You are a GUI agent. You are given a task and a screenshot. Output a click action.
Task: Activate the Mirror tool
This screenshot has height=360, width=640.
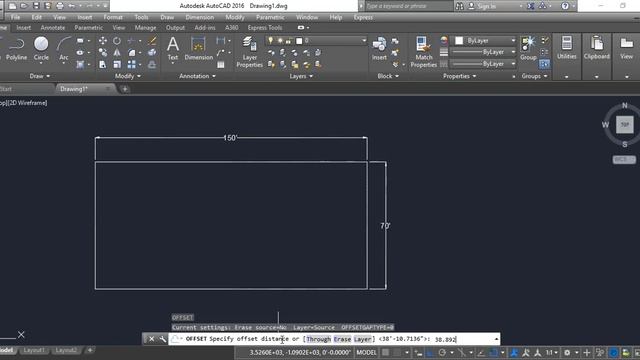[x=117, y=53]
